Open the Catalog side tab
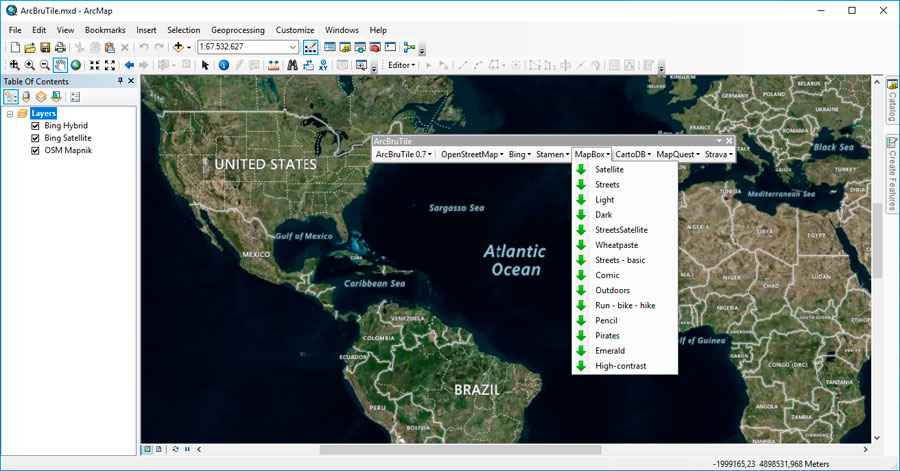The height and width of the screenshot is (471, 900). (892, 100)
